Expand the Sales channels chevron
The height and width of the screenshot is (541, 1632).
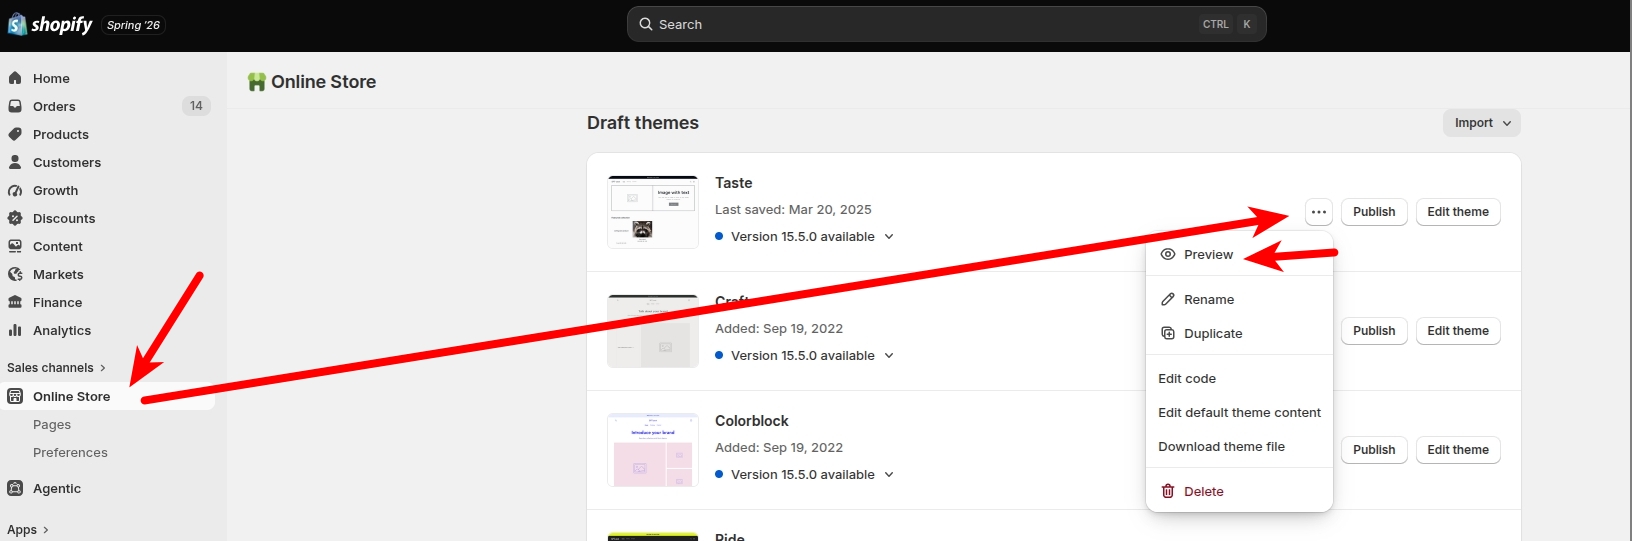(x=103, y=368)
